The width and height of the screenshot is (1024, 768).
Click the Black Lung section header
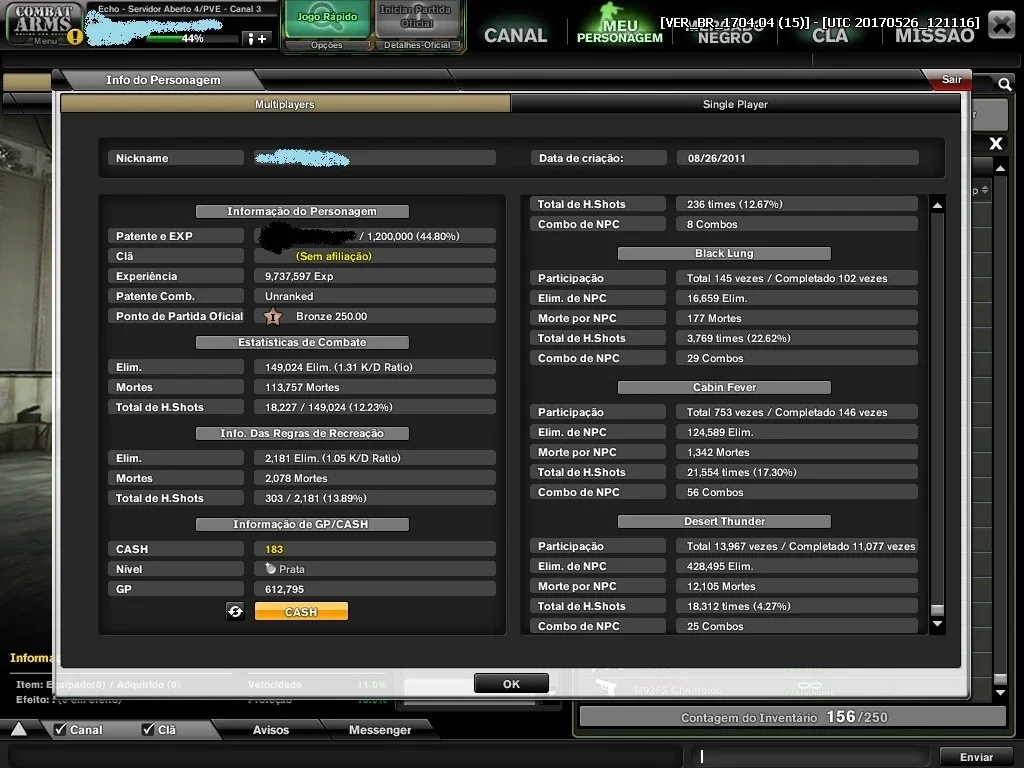click(724, 253)
